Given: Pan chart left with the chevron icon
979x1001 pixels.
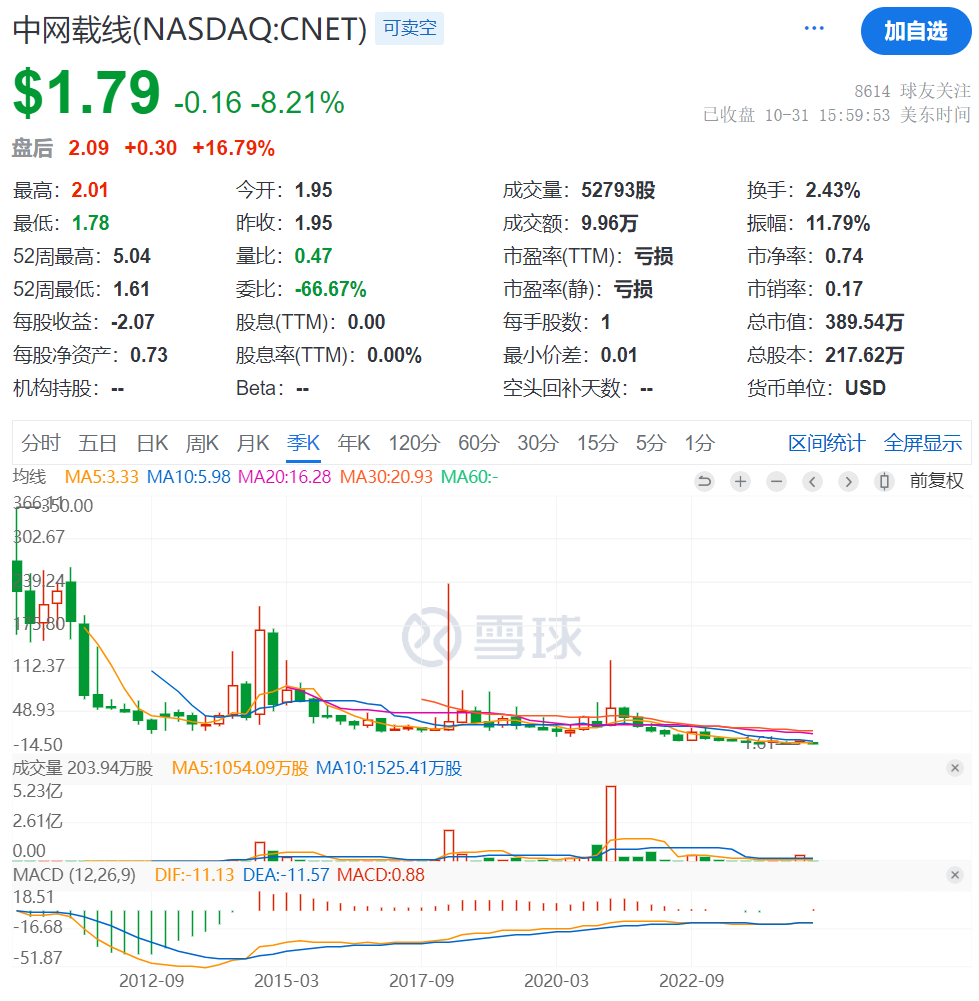Looking at the screenshot, I should point(812,481).
